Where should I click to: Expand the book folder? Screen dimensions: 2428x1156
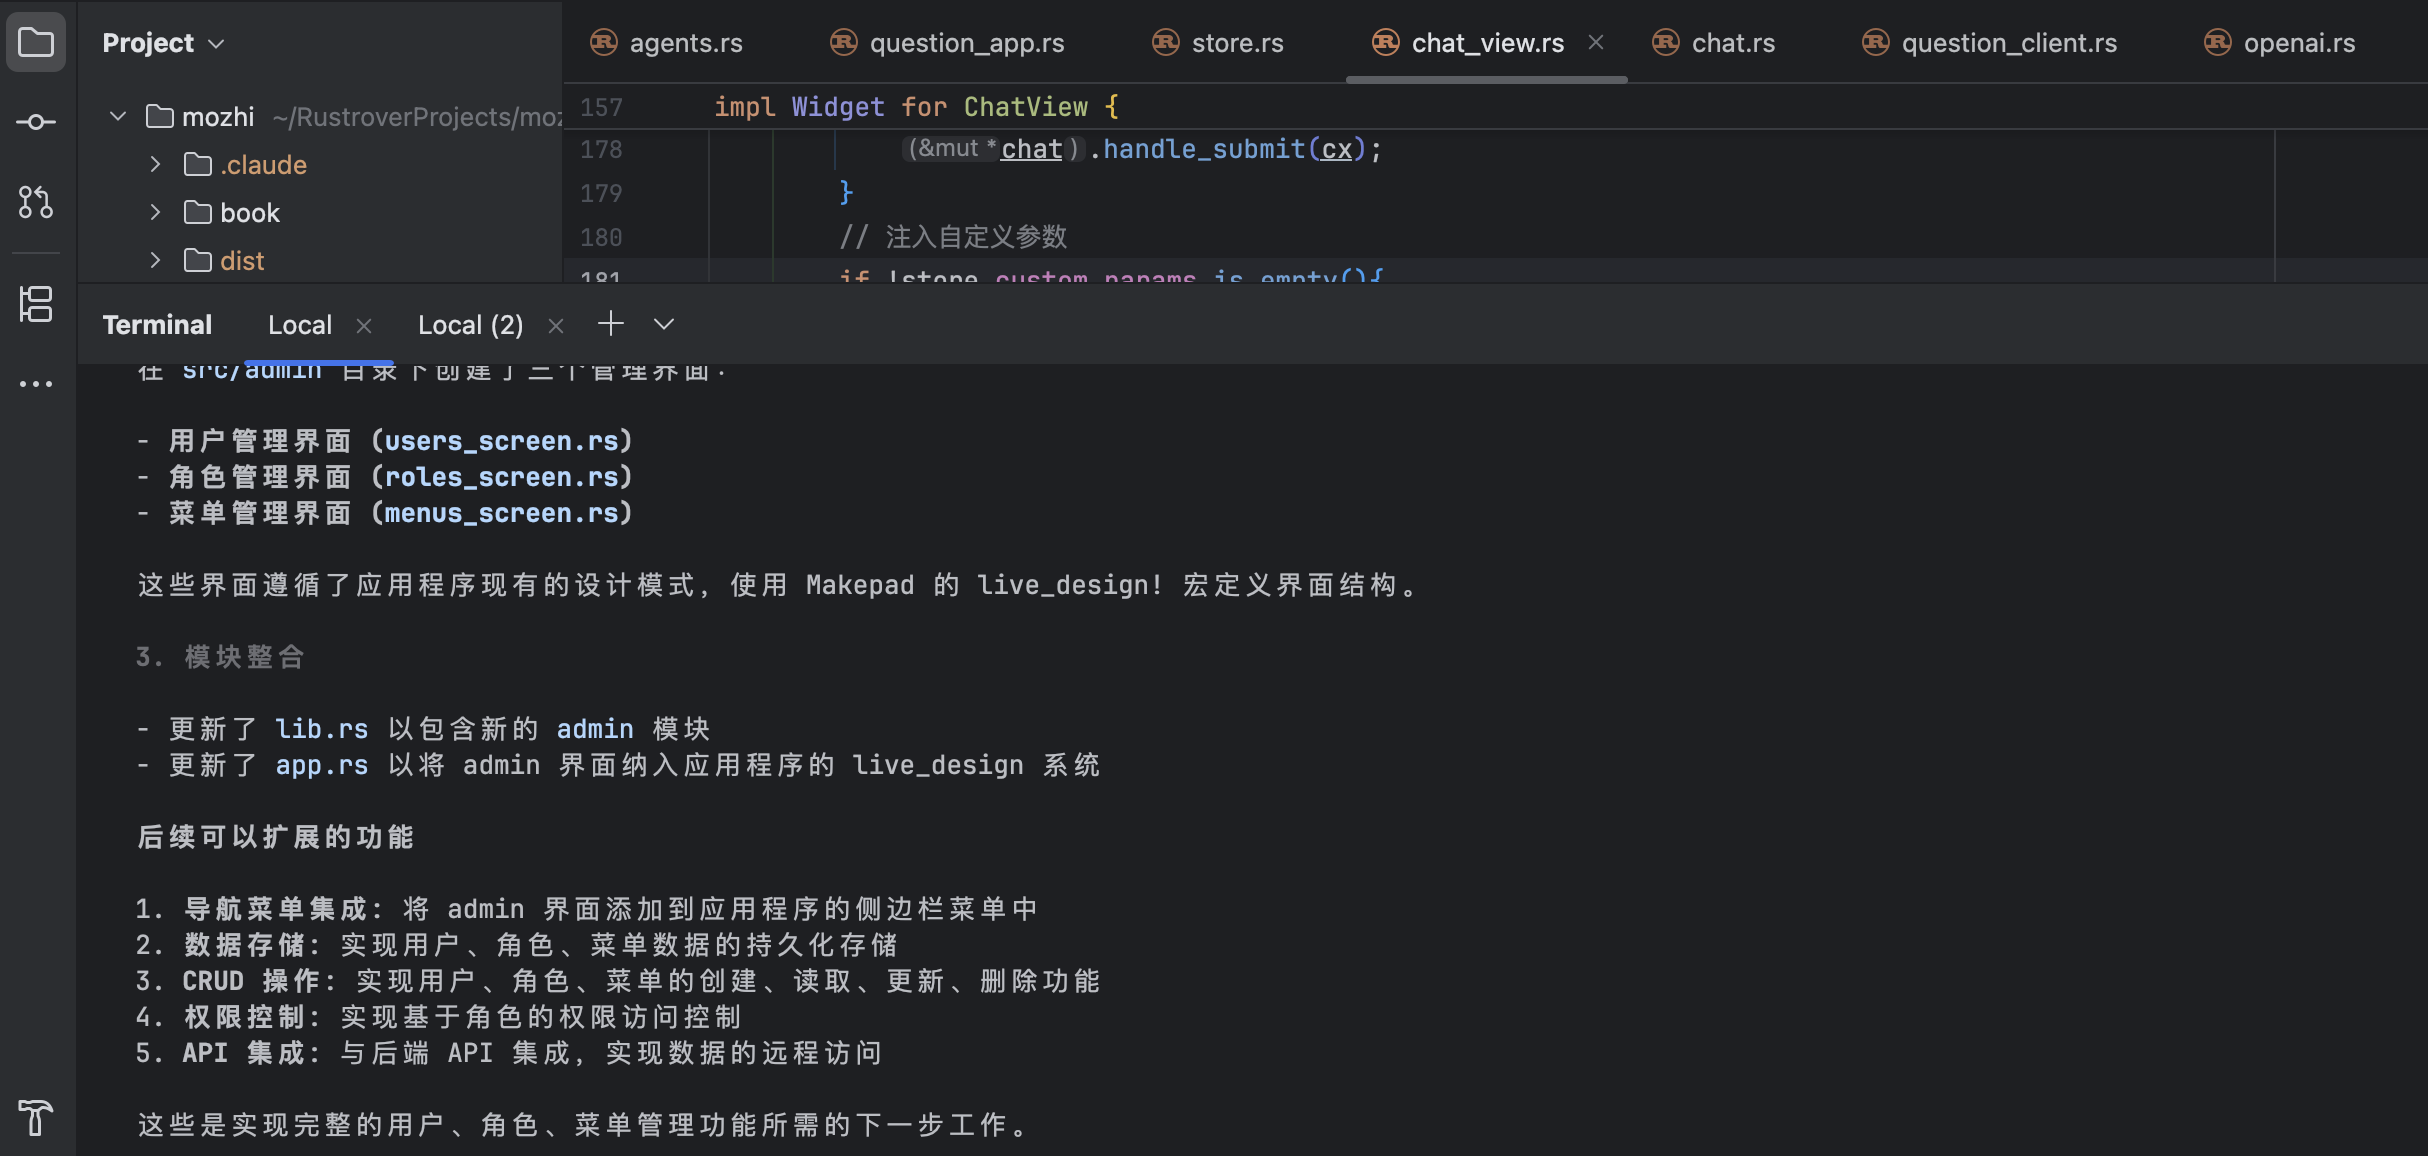click(155, 212)
